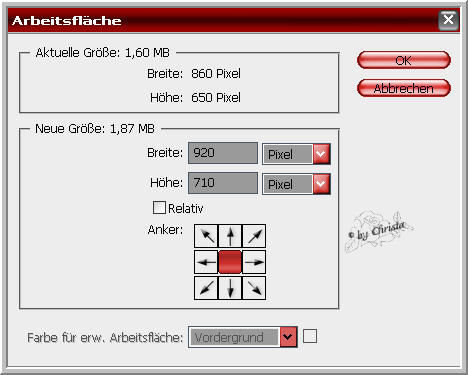
Task: Open the Höhe unit Pixel dropdown
Action: click(x=296, y=184)
